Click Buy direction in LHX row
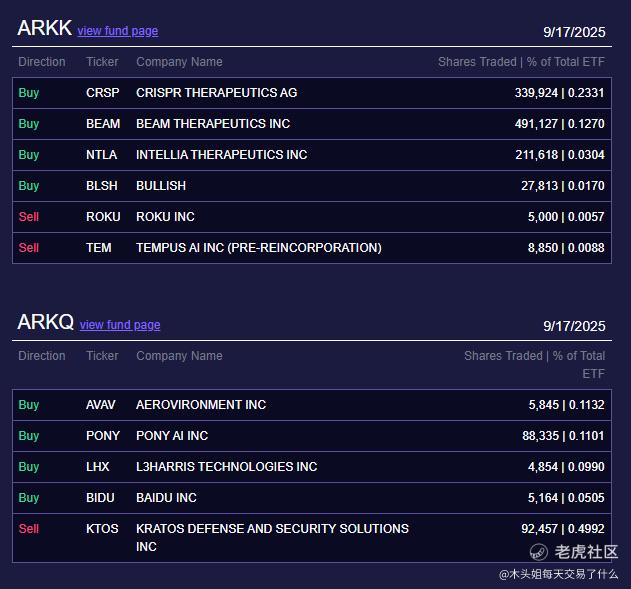631x589 pixels. click(x=29, y=467)
